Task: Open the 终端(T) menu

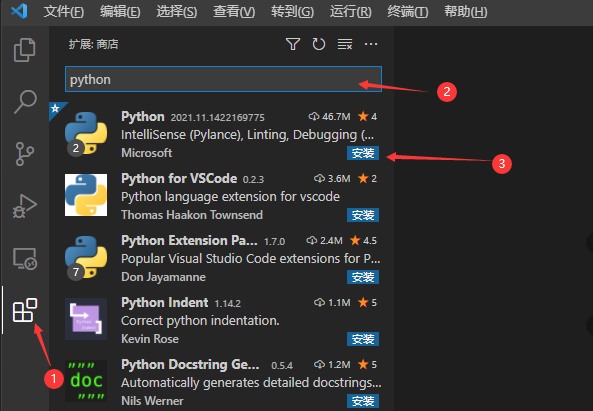Action: click(x=408, y=12)
